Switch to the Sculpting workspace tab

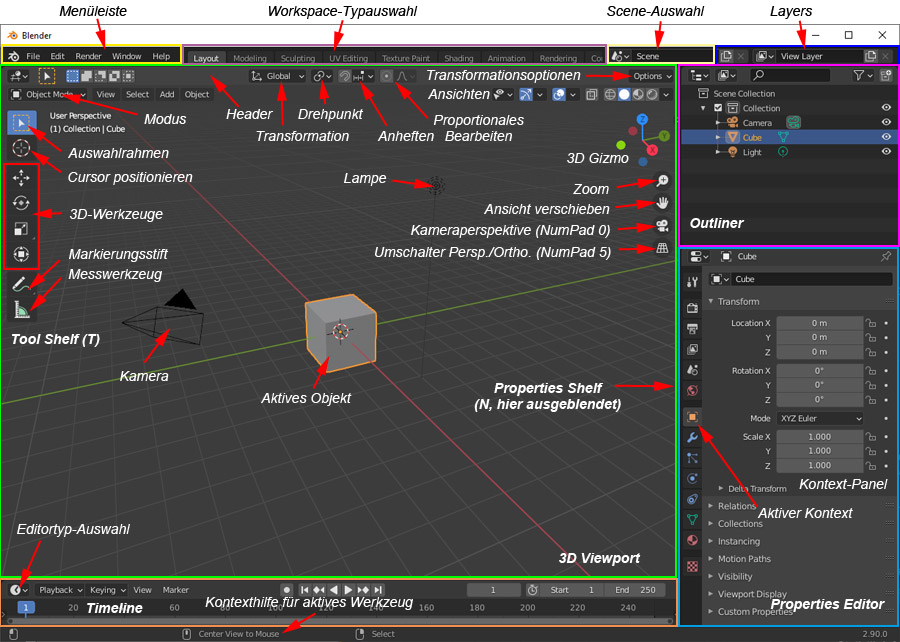tap(297, 59)
